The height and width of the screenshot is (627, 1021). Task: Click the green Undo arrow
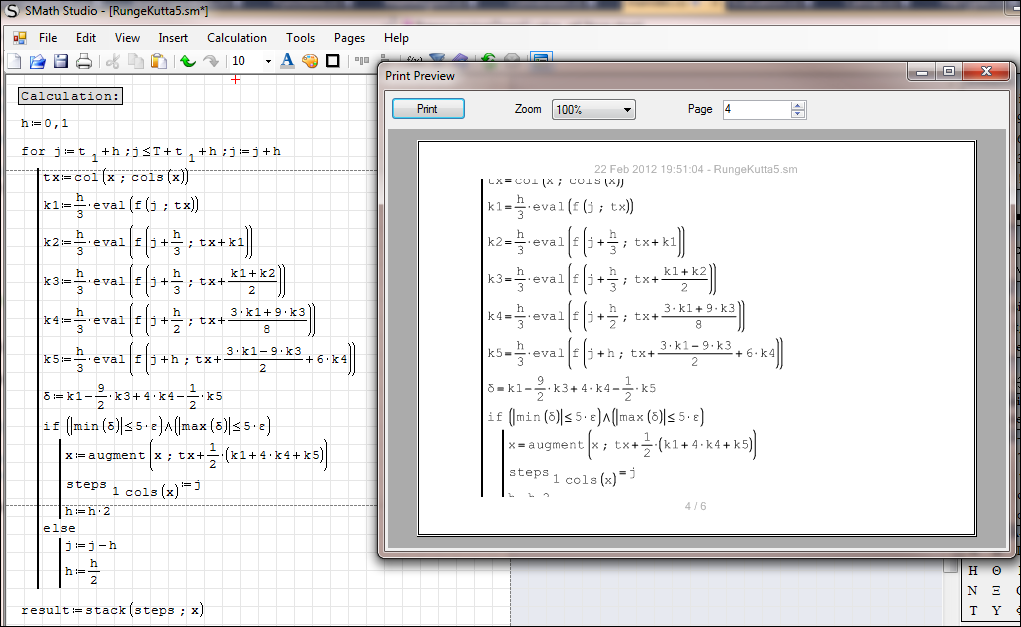click(187, 62)
